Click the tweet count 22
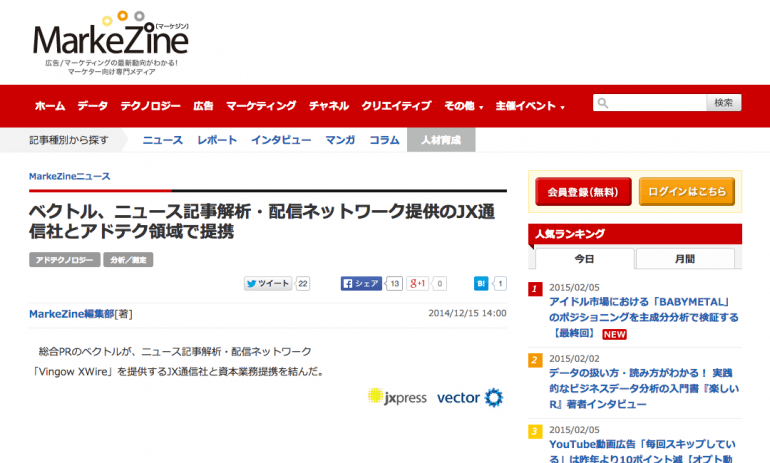Screen dimensions: 770x463 (303, 283)
